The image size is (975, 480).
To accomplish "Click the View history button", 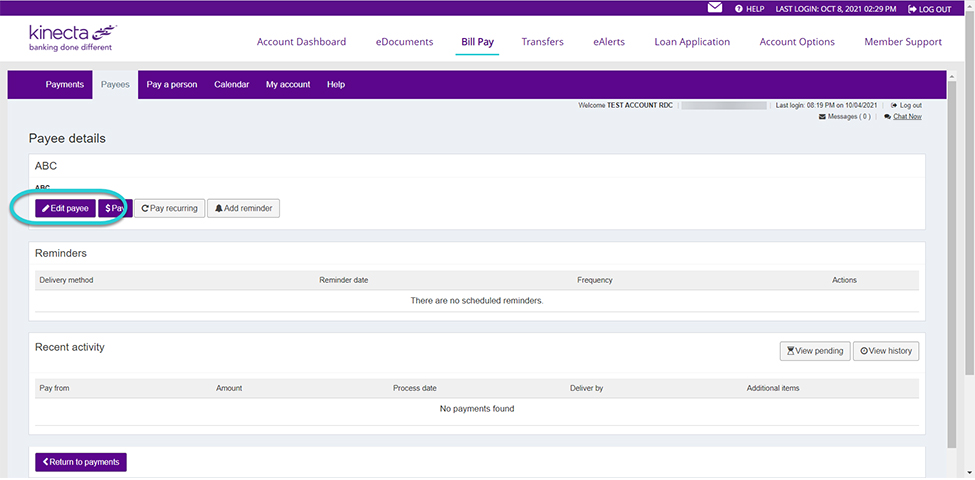I will pyautogui.click(x=886, y=351).
